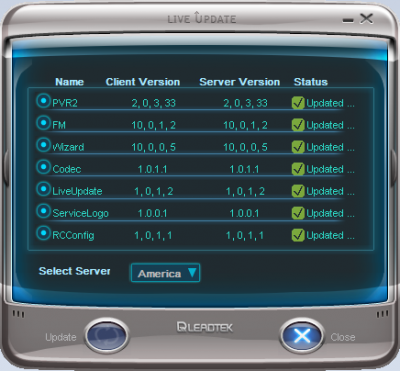Click the green checkmark for LiveUpdate
Screen dimensions: 400x371
[298, 191]
